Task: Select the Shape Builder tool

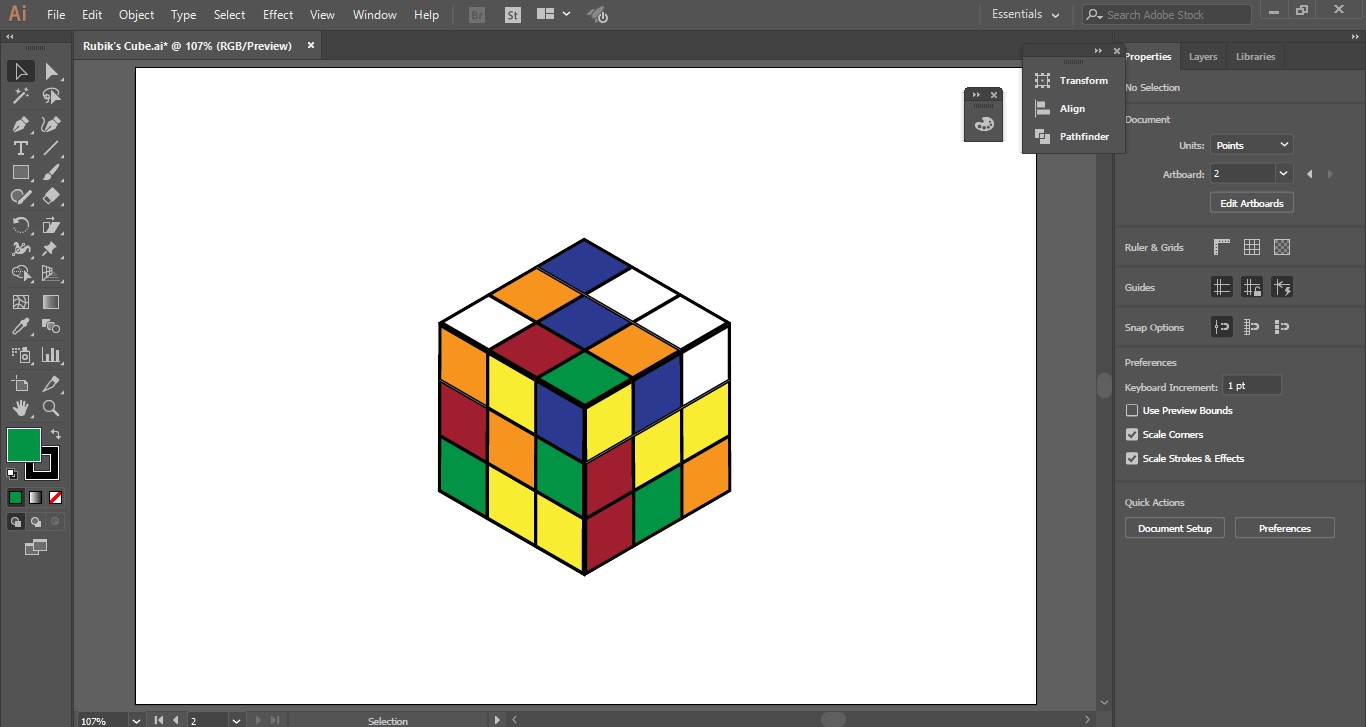Action: [x=20, y=273]
